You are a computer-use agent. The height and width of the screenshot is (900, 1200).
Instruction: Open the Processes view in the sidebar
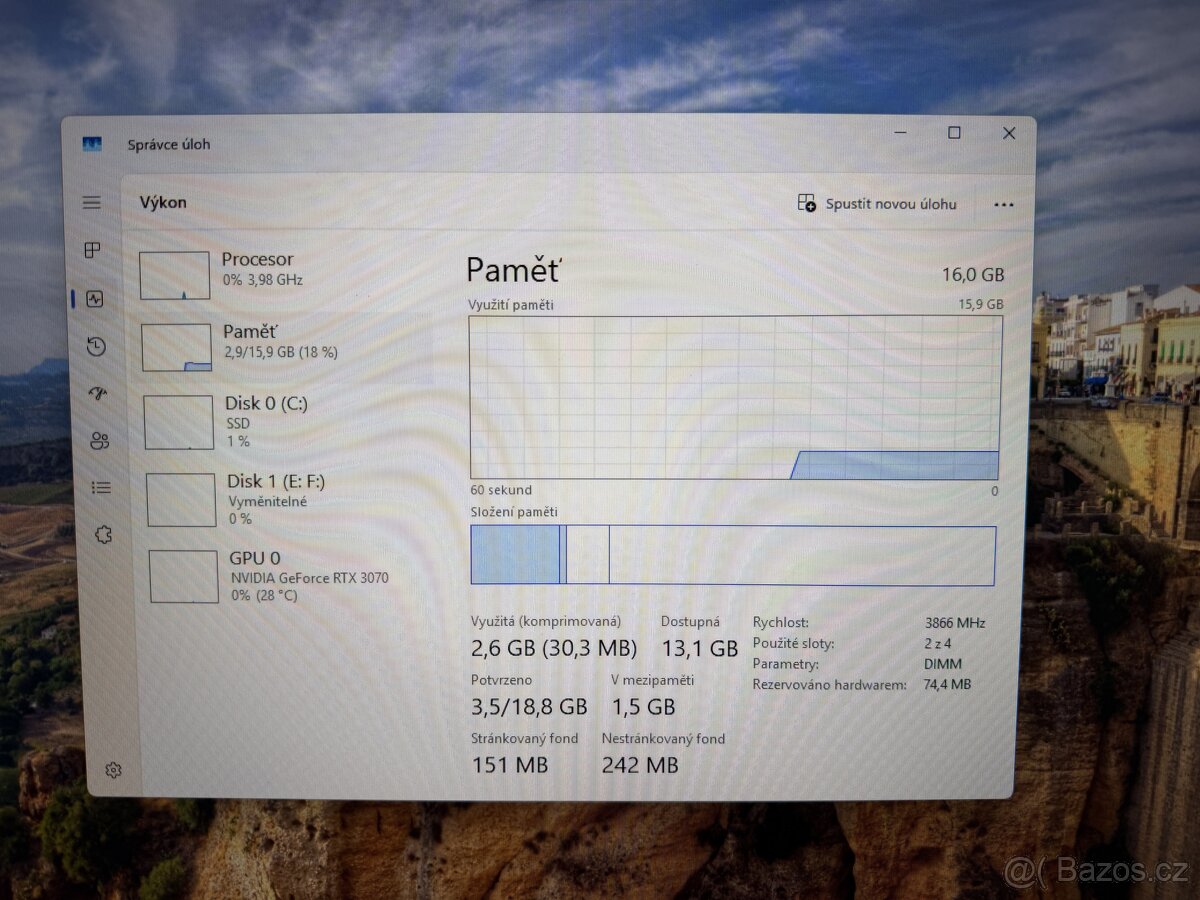click(x=91, y=250)
